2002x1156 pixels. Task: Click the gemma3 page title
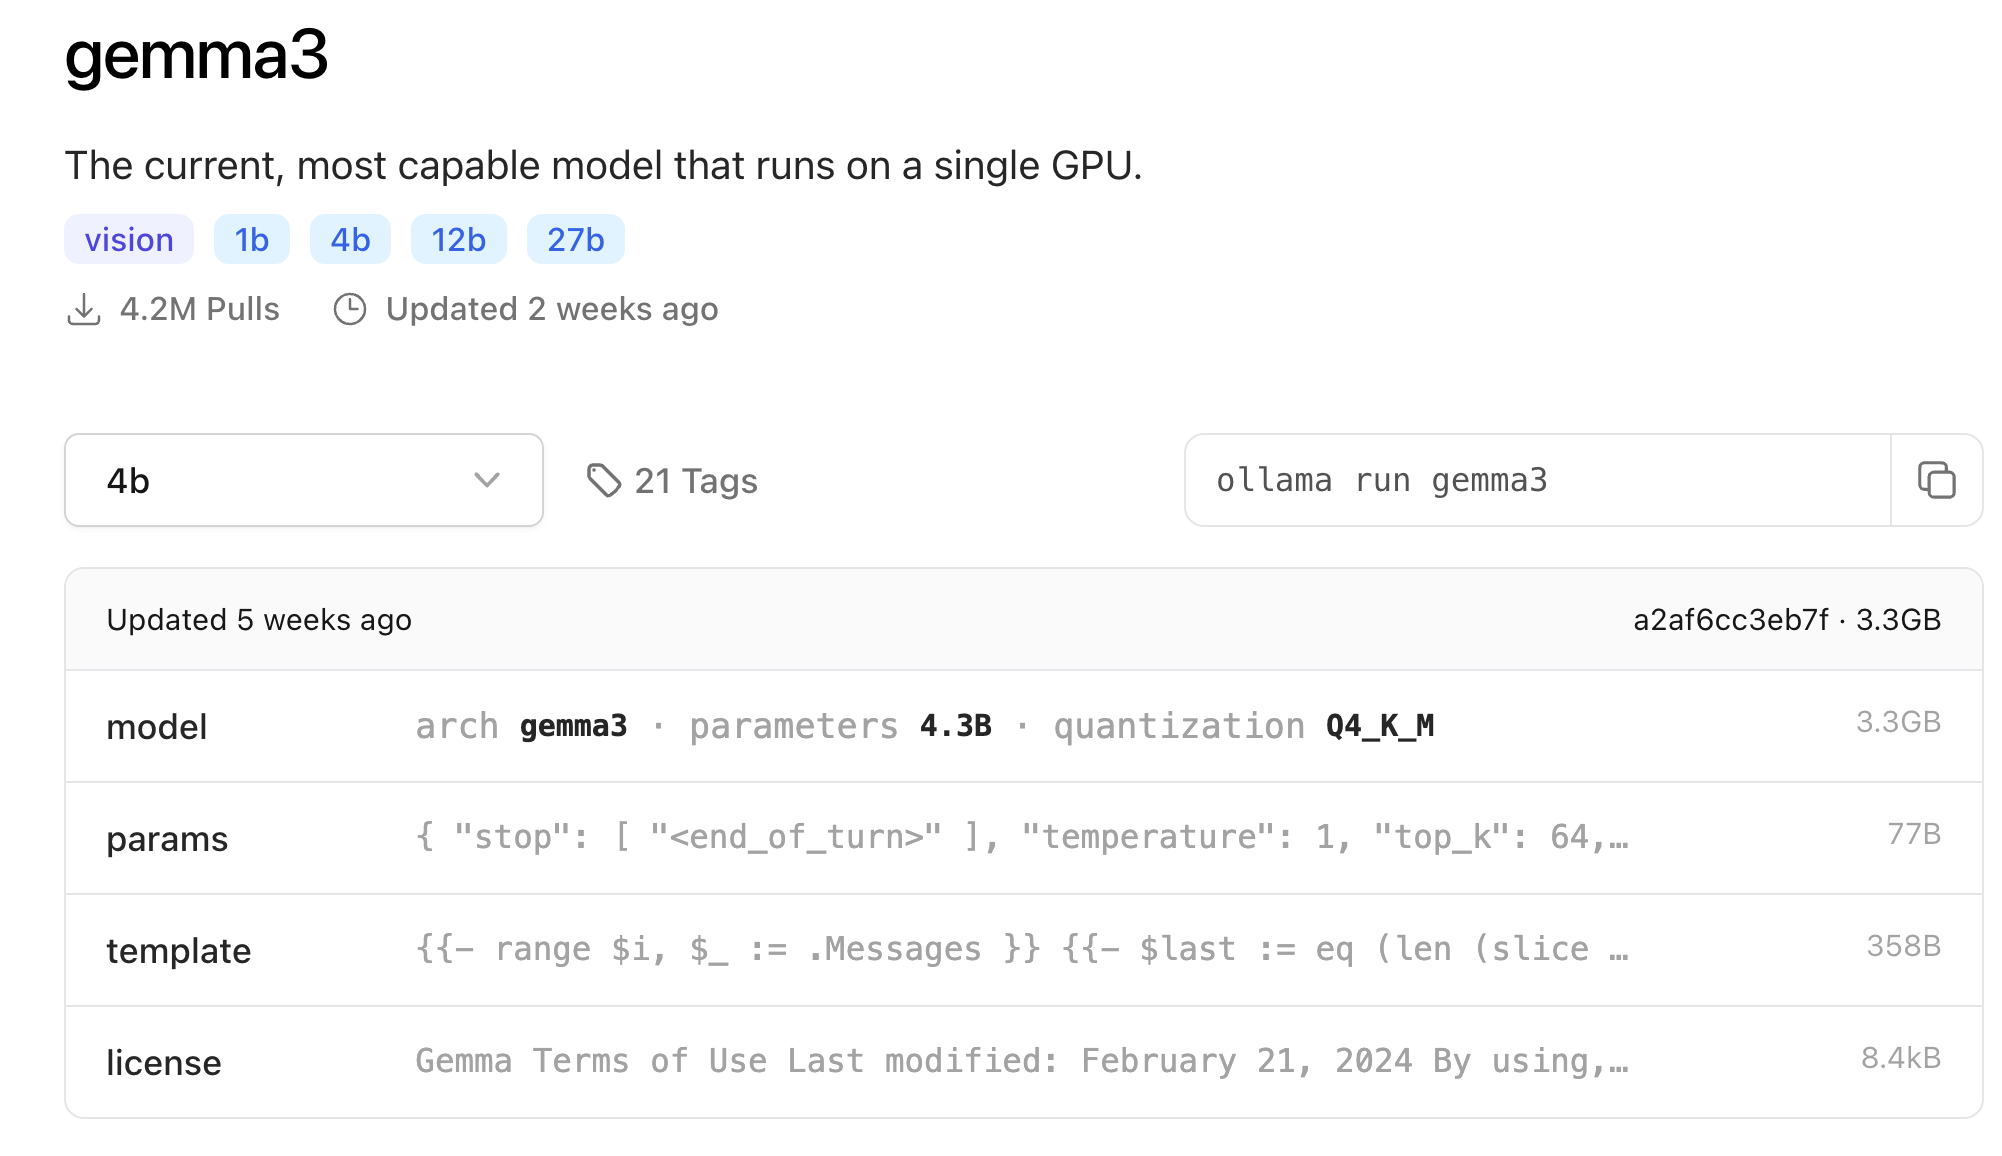(196, 54)
